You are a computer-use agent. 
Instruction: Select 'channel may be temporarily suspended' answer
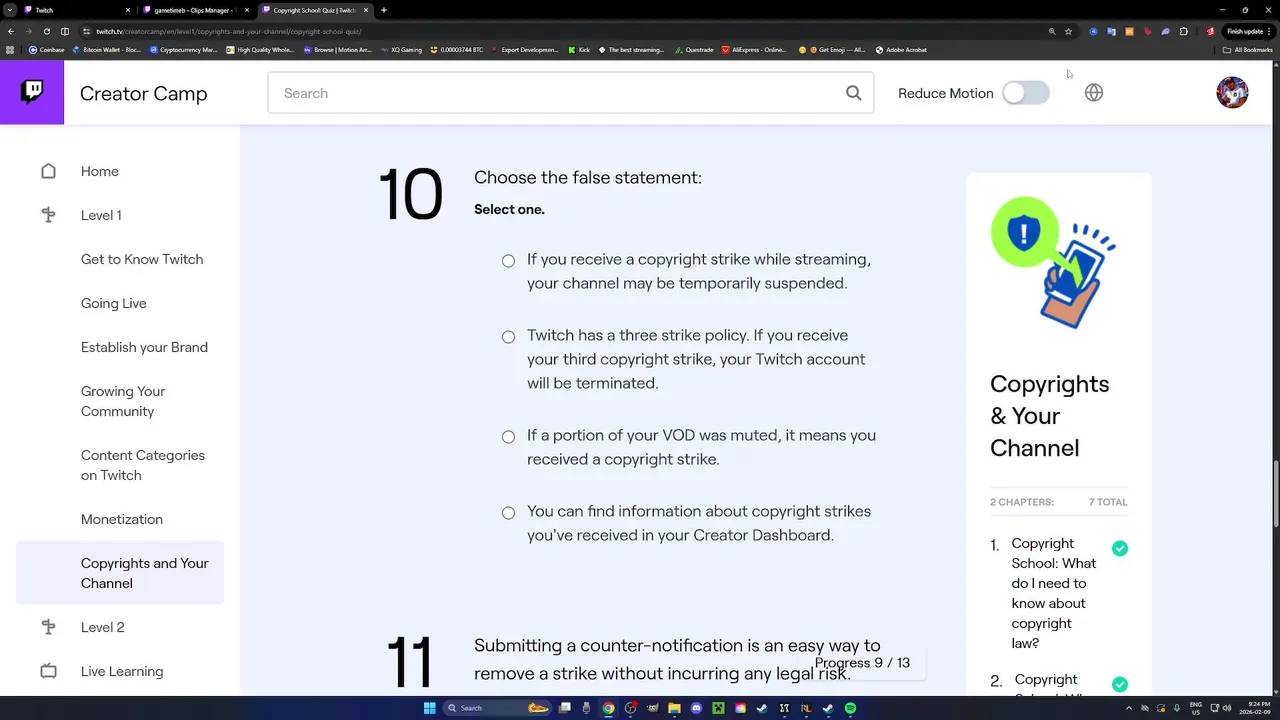(508, 261)
